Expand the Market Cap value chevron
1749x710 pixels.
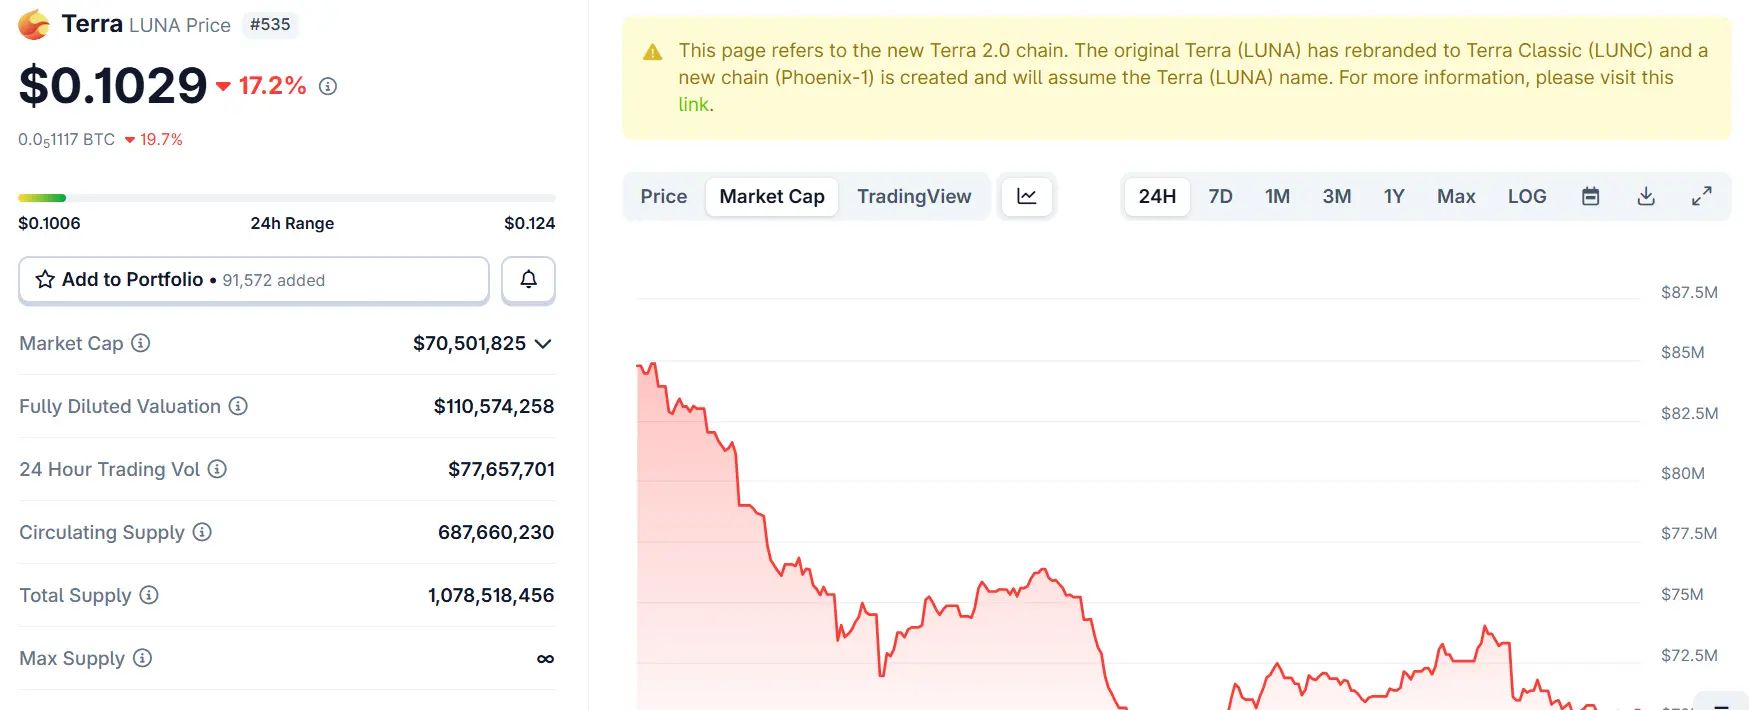(x=543, y=344)
